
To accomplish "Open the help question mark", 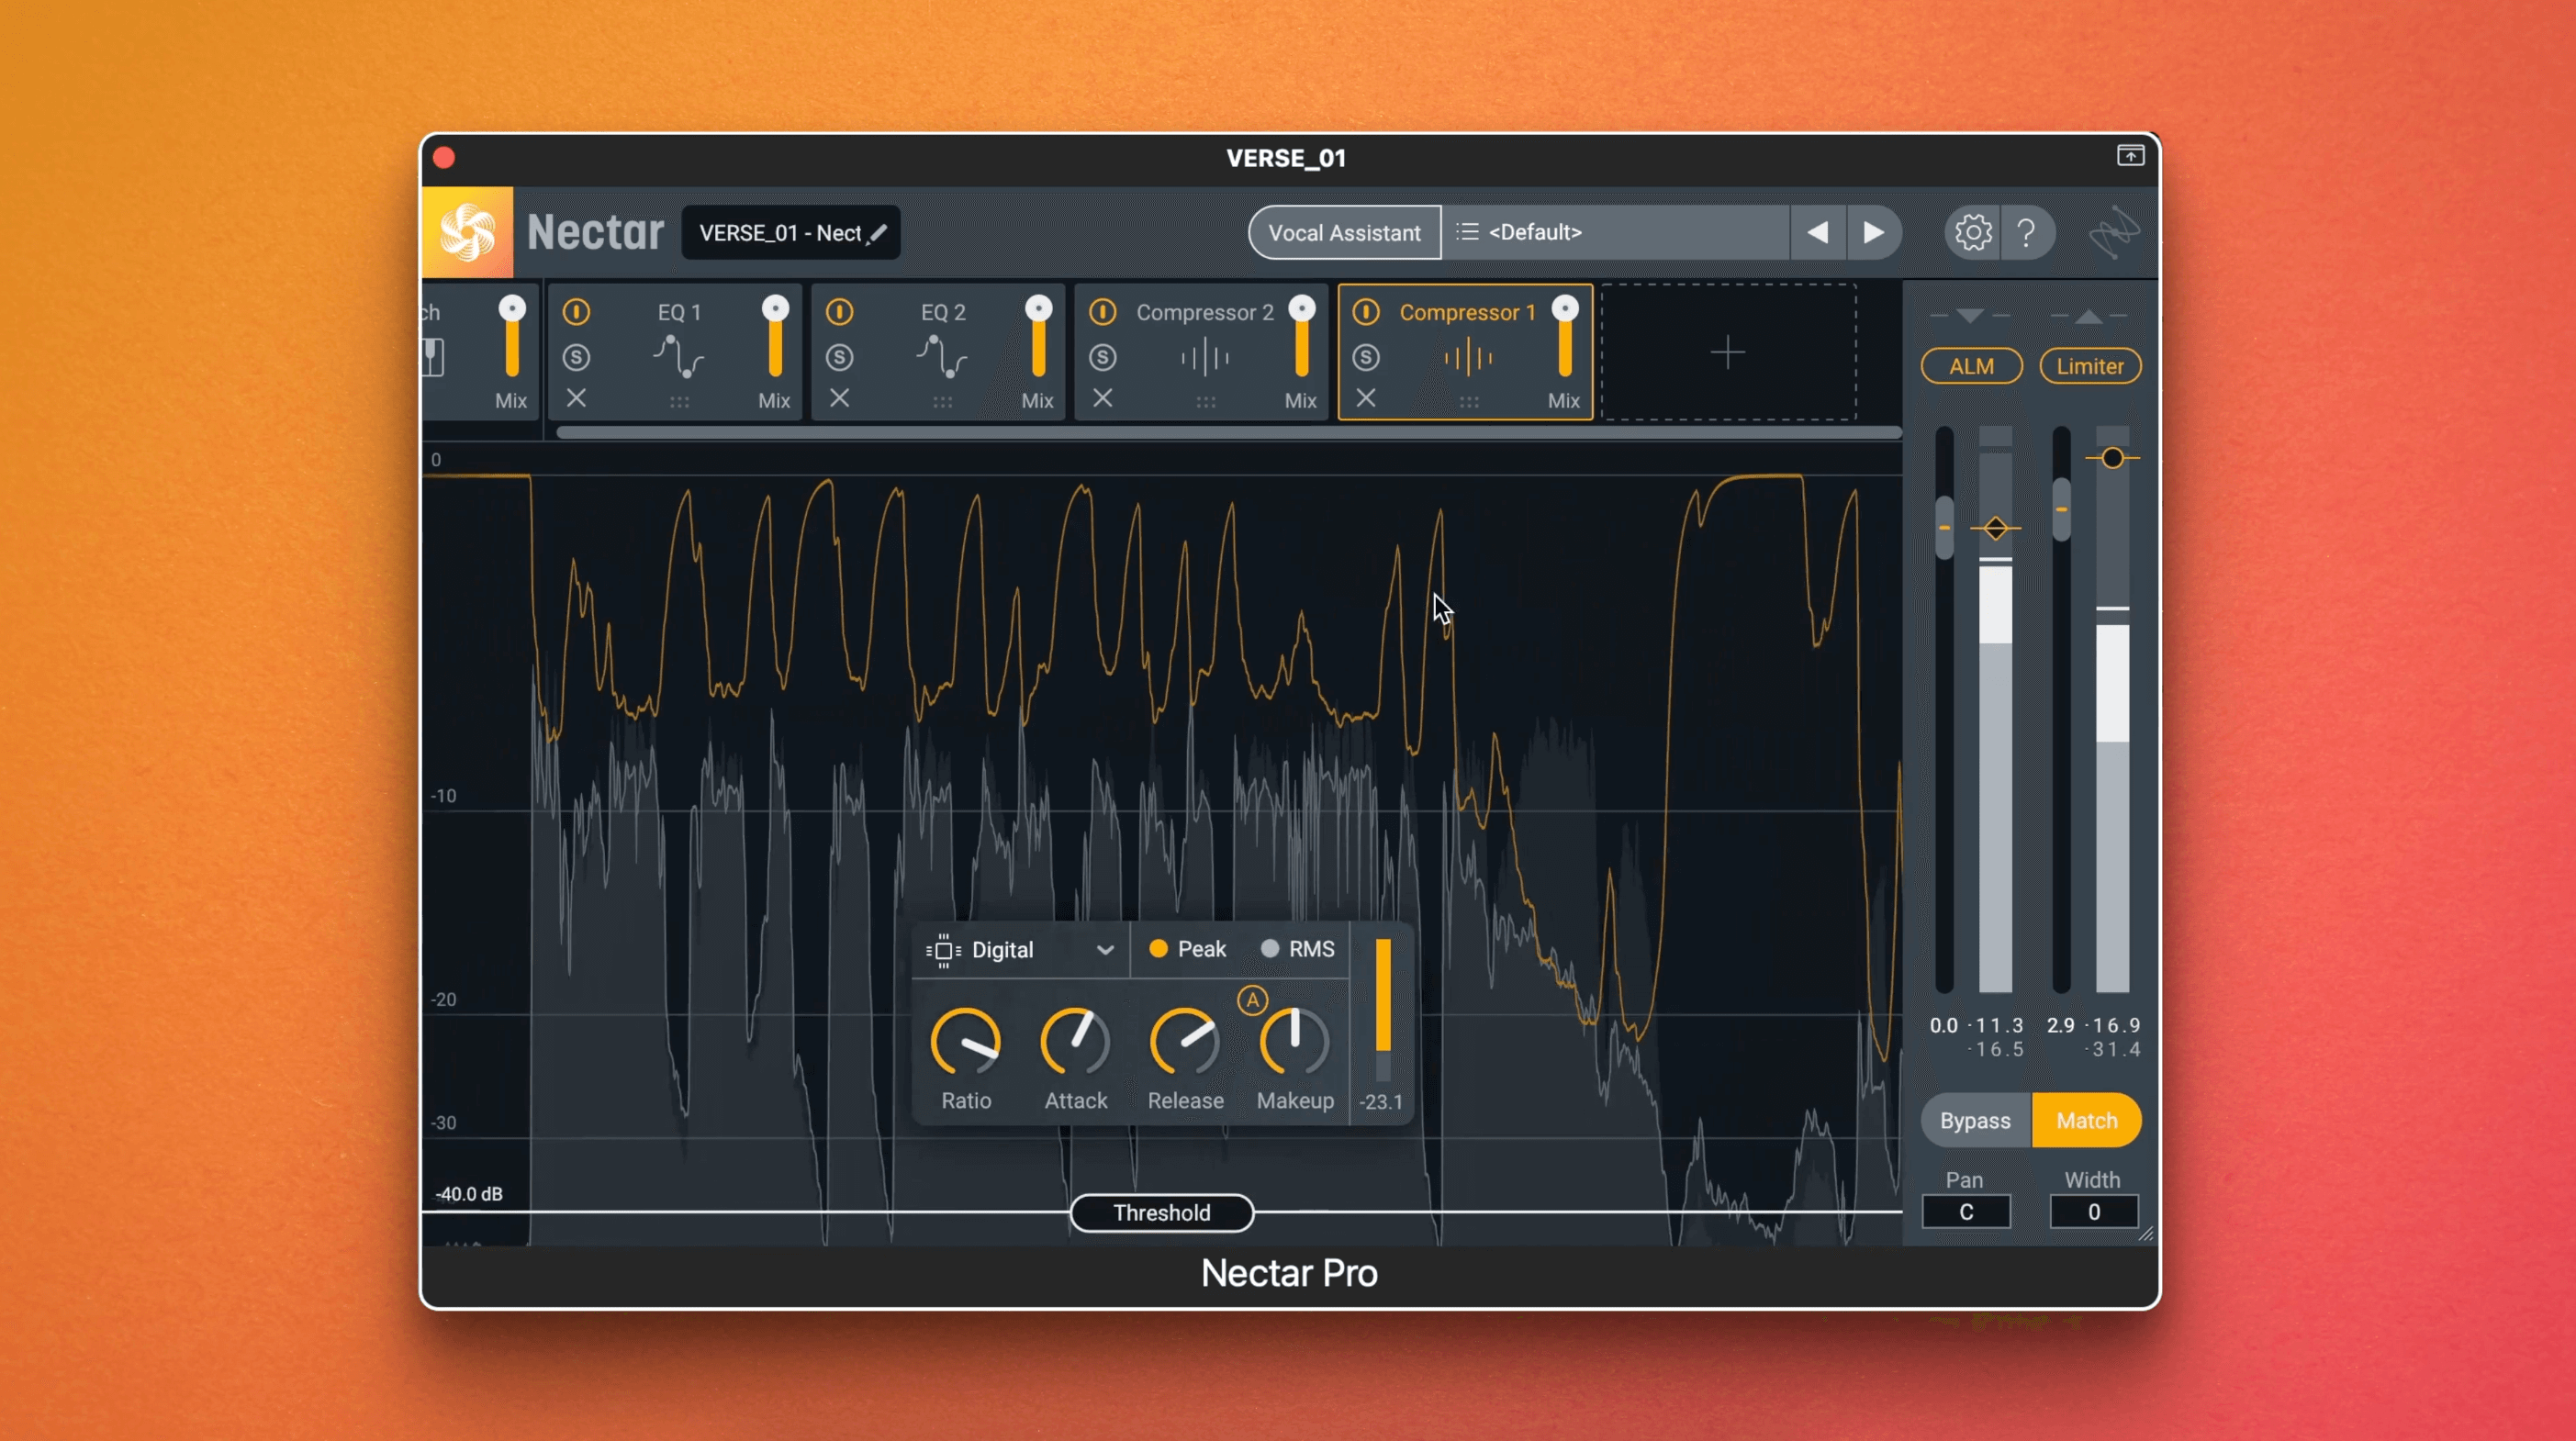I will click(x=2026, y=232).
